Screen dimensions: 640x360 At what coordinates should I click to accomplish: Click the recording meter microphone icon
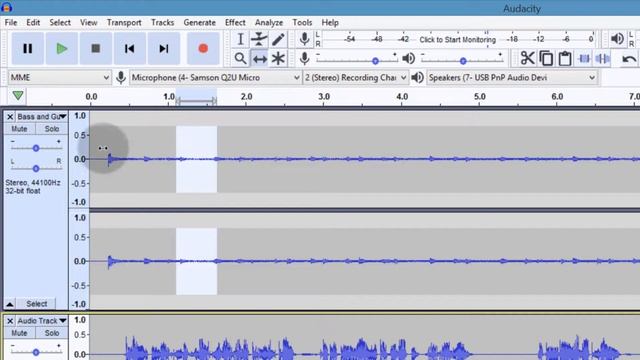click(x=304, y=39)
